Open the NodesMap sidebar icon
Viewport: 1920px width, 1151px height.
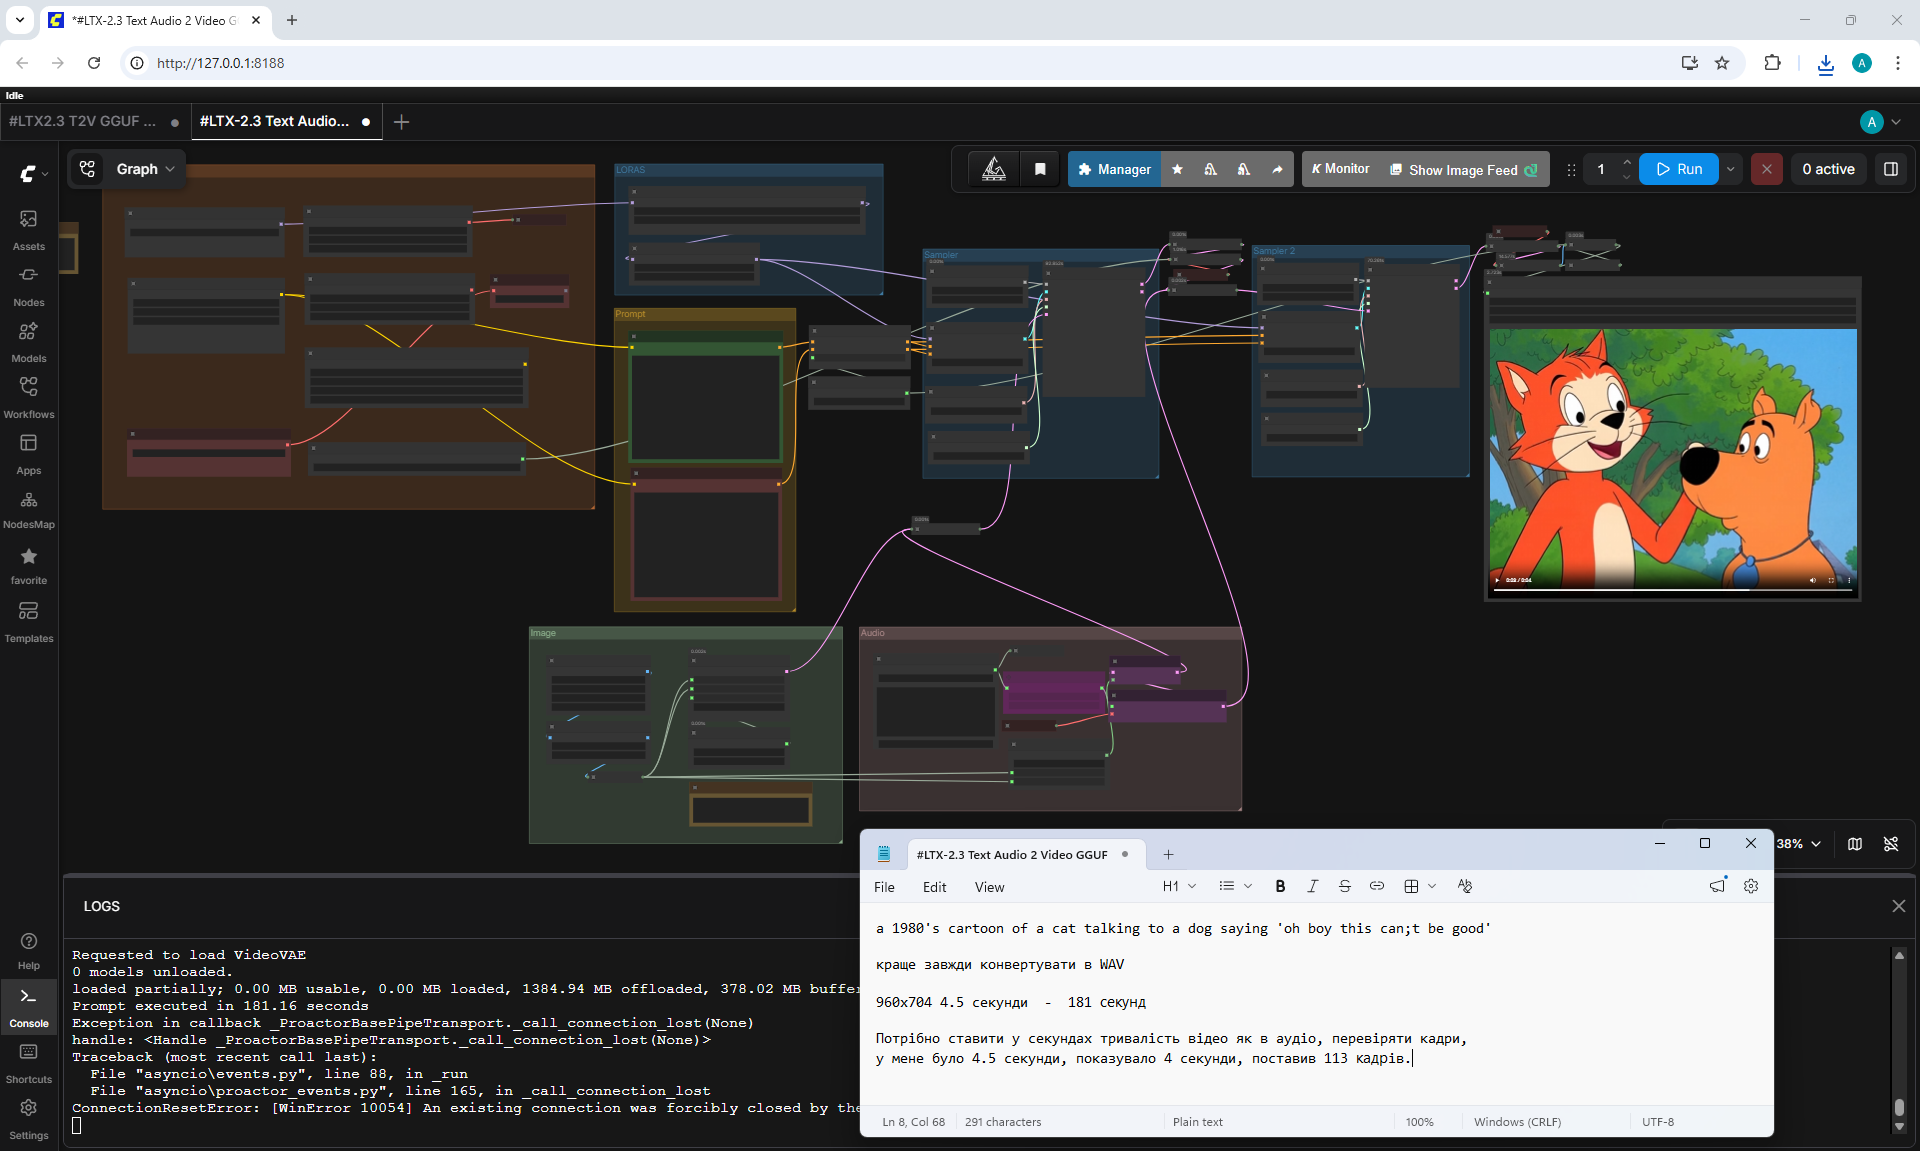pyautogui.click(x=29, y=509)
